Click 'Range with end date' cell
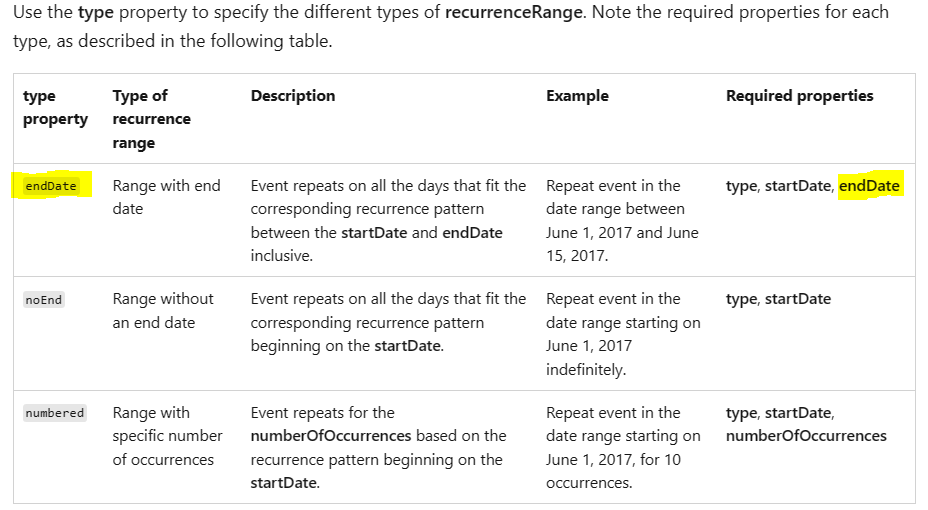This screenshot has height=510, width=928. (166, 197)
